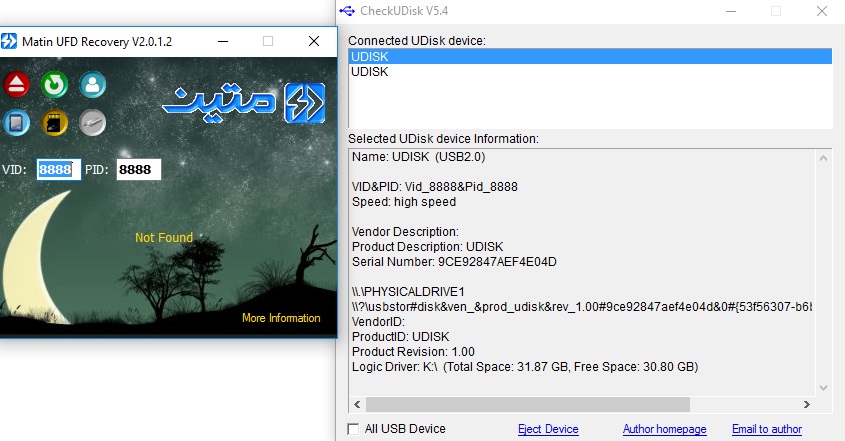Click the Matin UFD Recovery title bar app icon
The image size is (845, 441).
point(9,41)
